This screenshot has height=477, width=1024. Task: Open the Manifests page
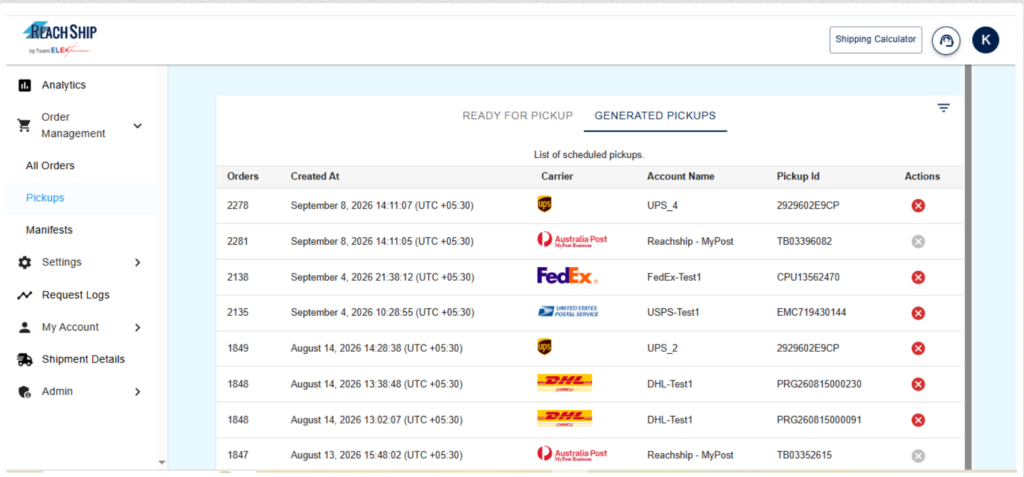click(x=49, y=230)
